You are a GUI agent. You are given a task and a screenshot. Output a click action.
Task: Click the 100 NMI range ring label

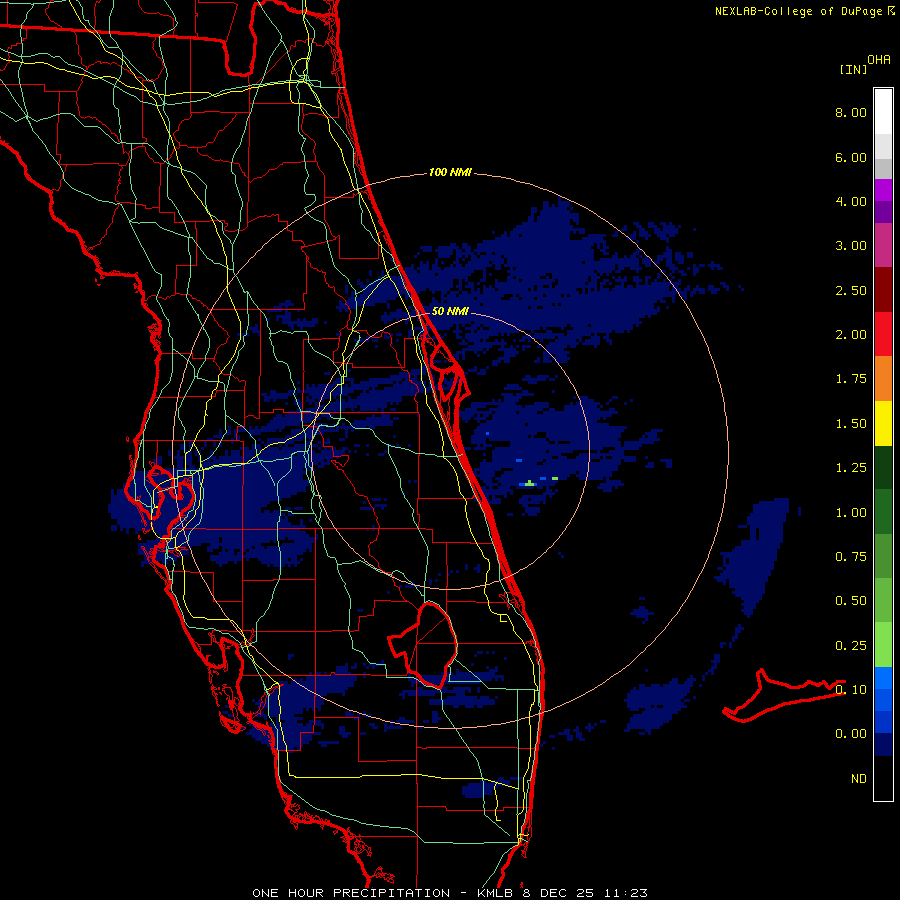tap(450, 172)
